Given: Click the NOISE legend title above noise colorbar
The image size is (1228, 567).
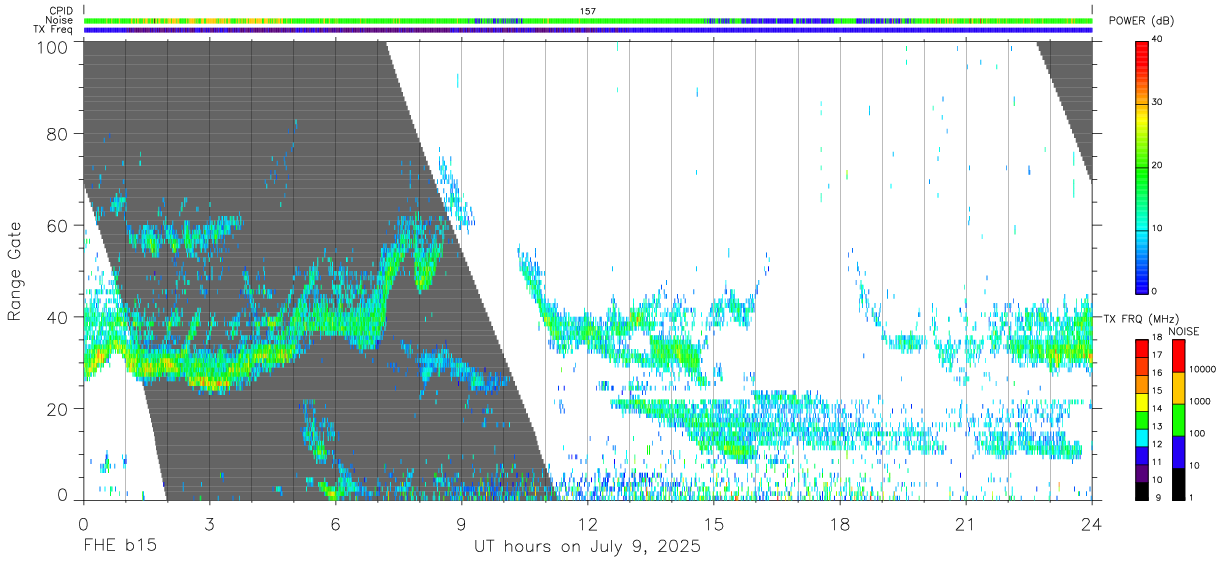Looking at the screenshot, I should (x=1184, y=331).
